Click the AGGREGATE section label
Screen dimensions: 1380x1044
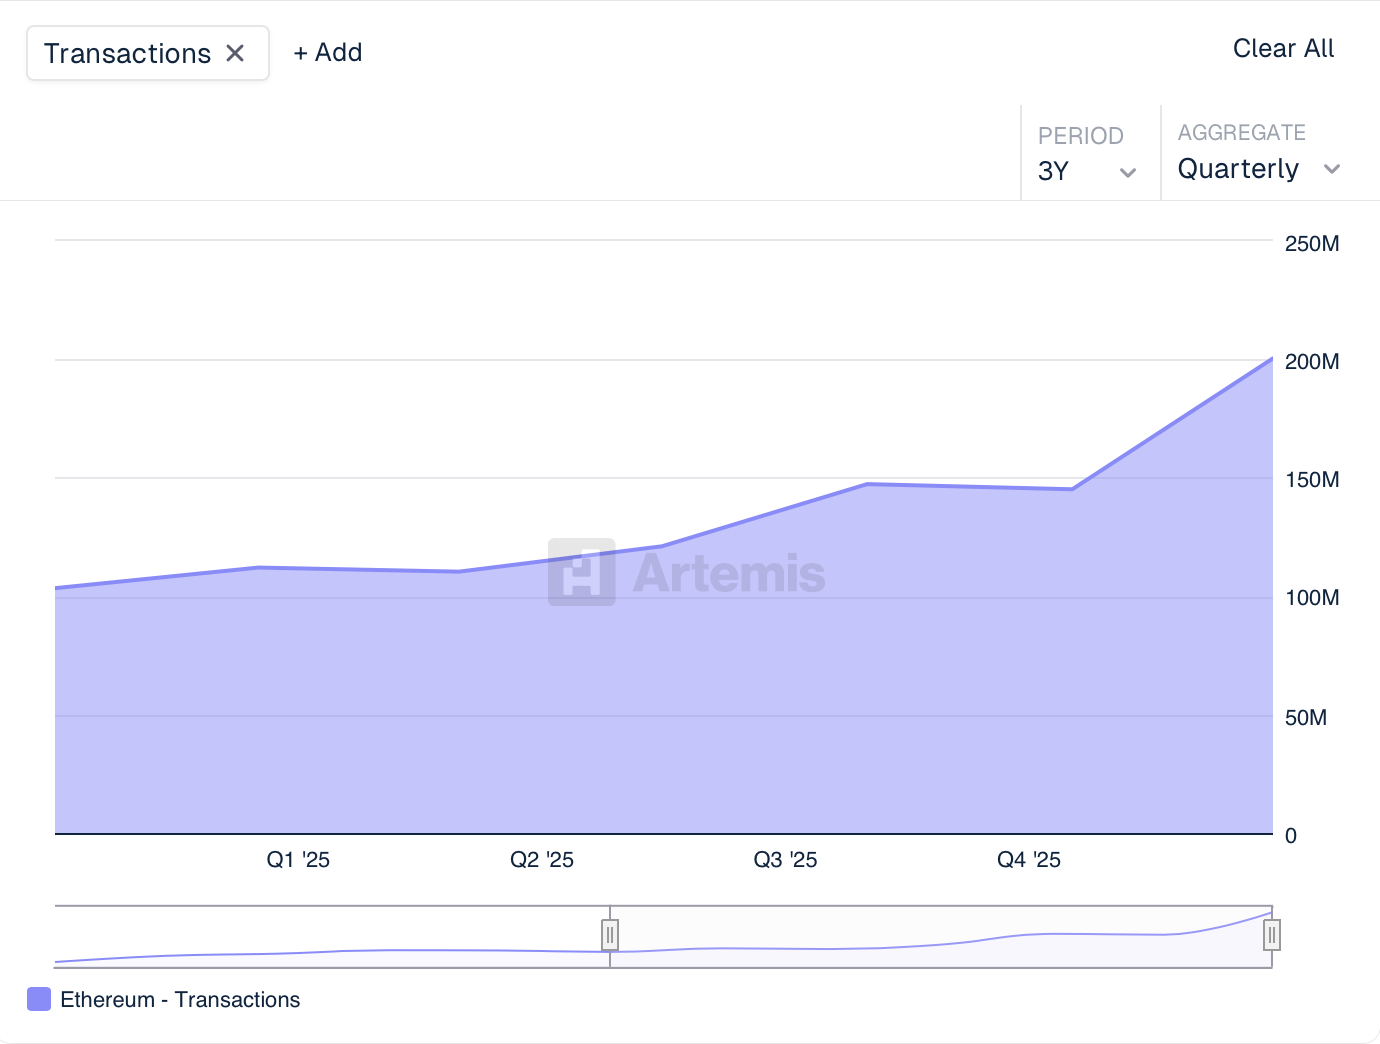pyautogui.click(x=1241, y=132)
